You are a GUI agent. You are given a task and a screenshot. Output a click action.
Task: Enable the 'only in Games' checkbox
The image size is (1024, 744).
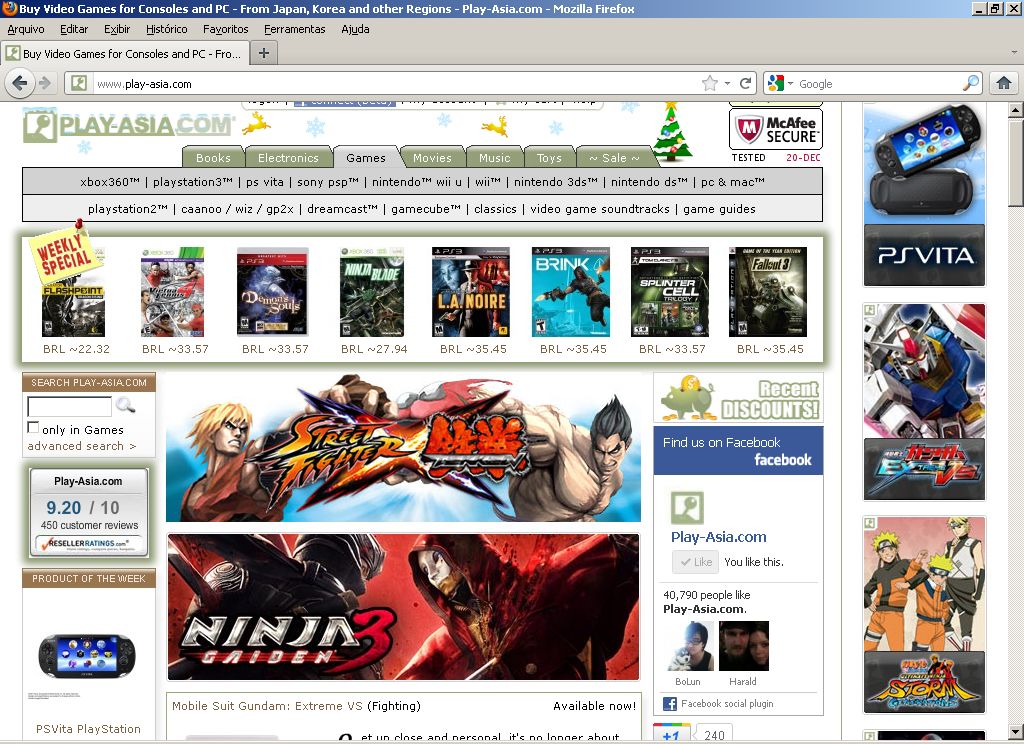pos(33,428)
